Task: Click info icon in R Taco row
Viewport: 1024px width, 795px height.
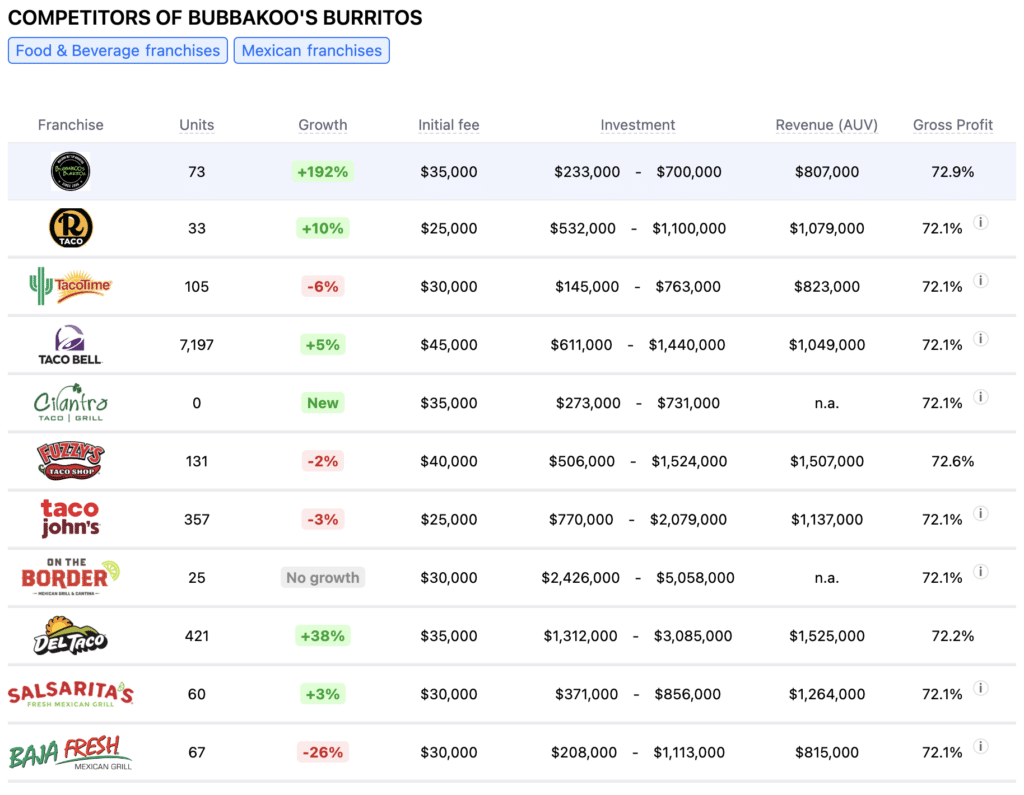Action: click(x=980, y=222)
